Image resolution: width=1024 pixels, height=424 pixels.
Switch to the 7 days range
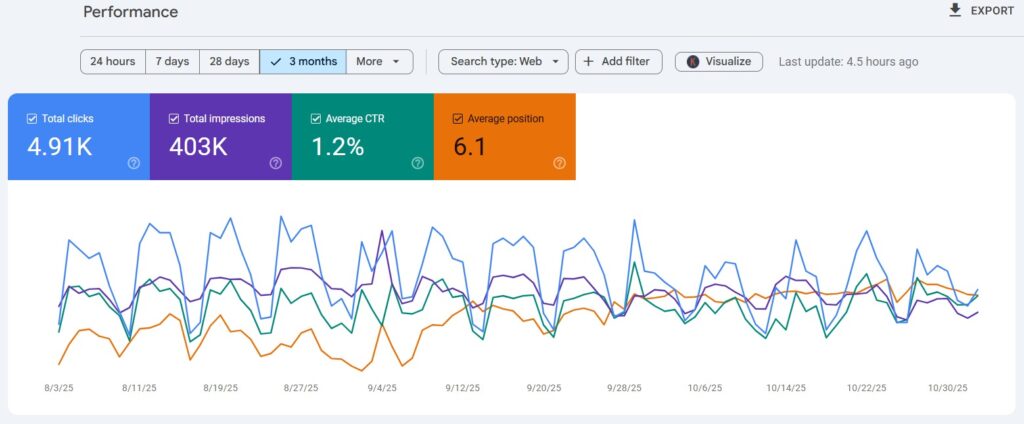172,61
